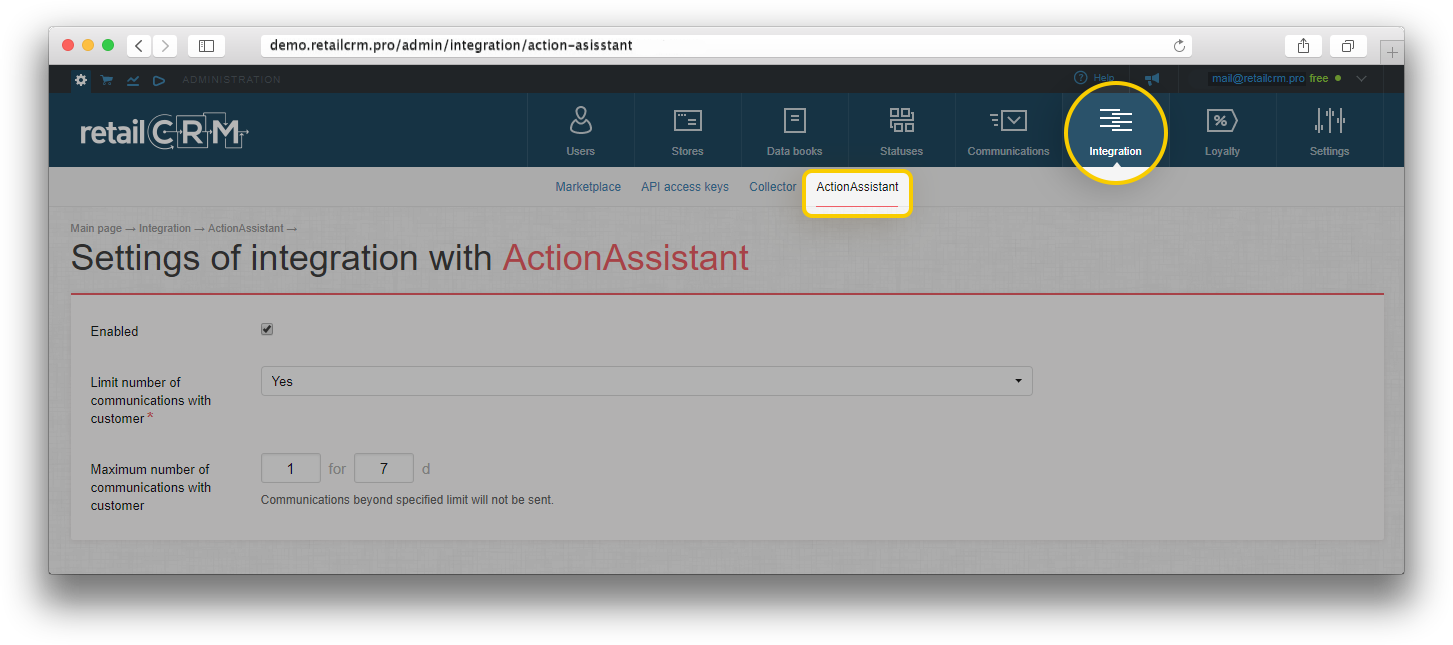Click the Safari address bar
This screenshot has width=1453, height=645.
click(x=726, y=46)
